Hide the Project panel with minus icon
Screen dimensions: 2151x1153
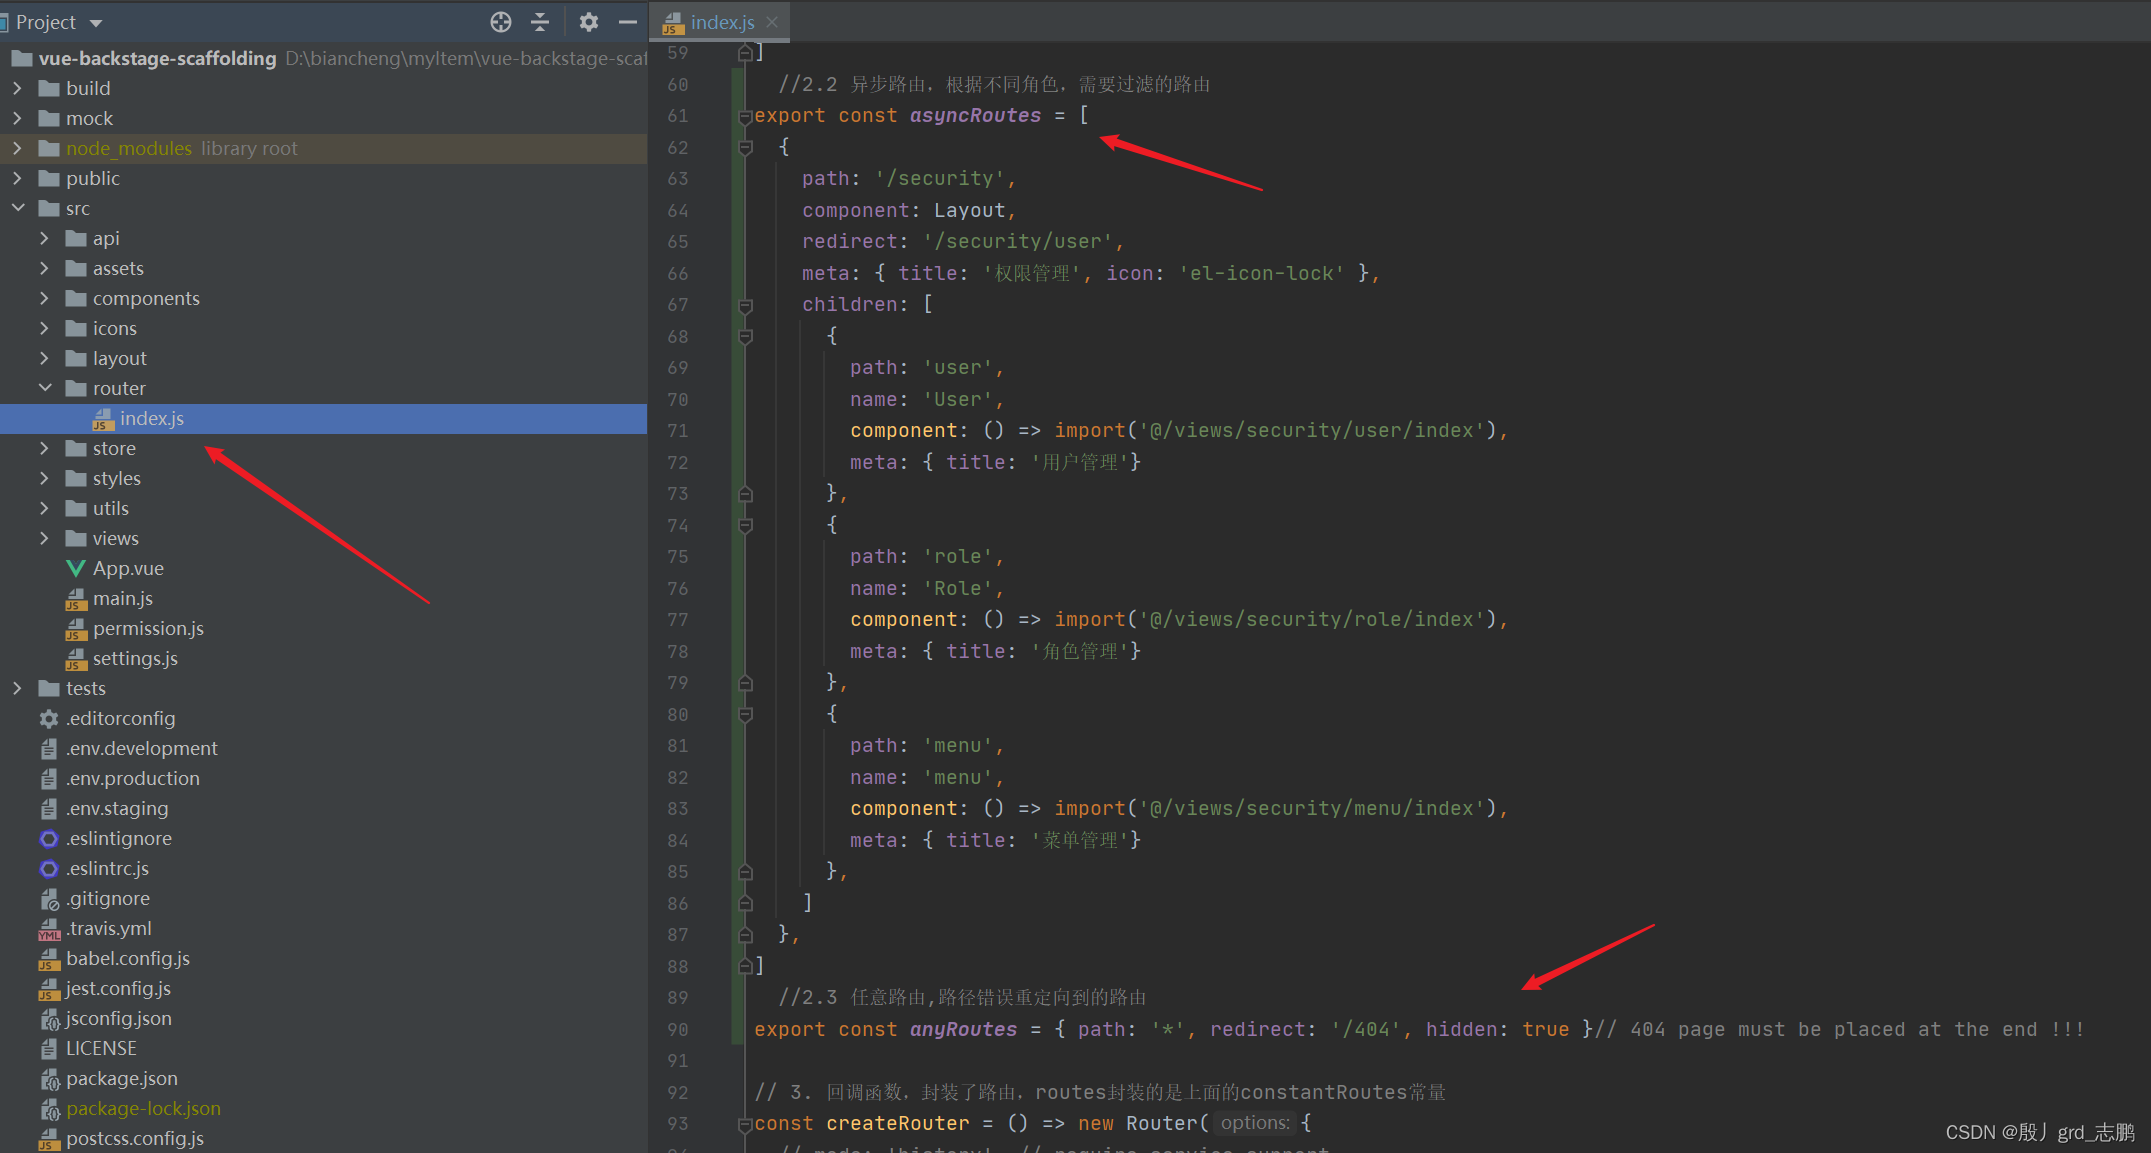628,22
